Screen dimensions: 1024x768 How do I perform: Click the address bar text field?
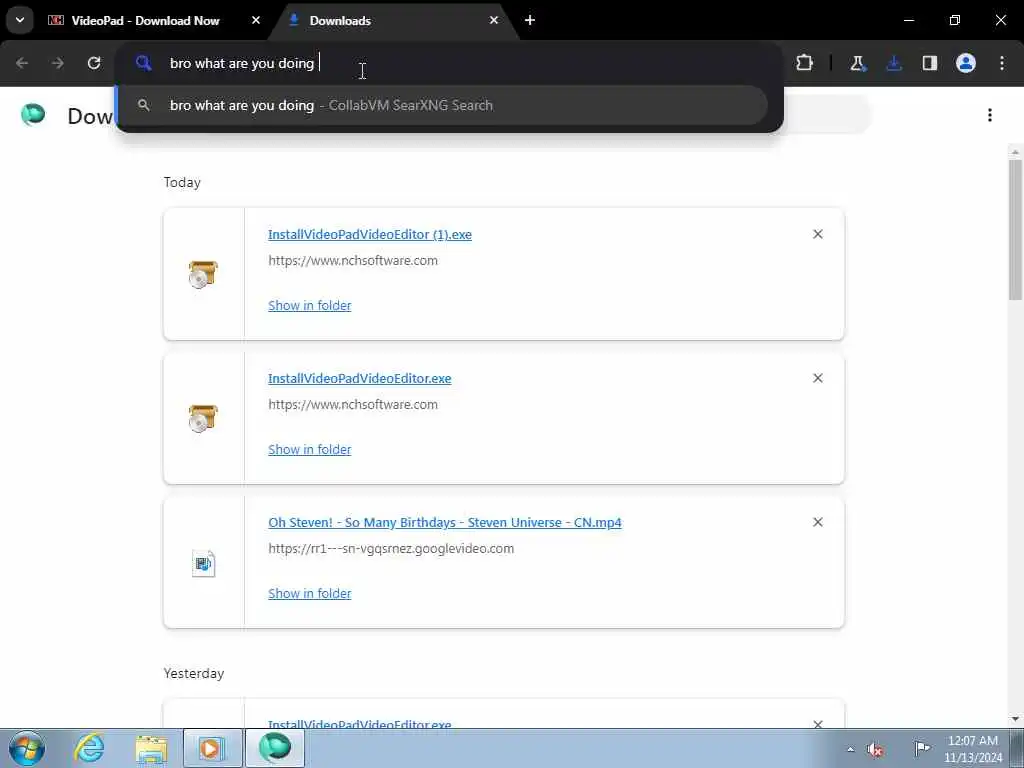(451, 63)
